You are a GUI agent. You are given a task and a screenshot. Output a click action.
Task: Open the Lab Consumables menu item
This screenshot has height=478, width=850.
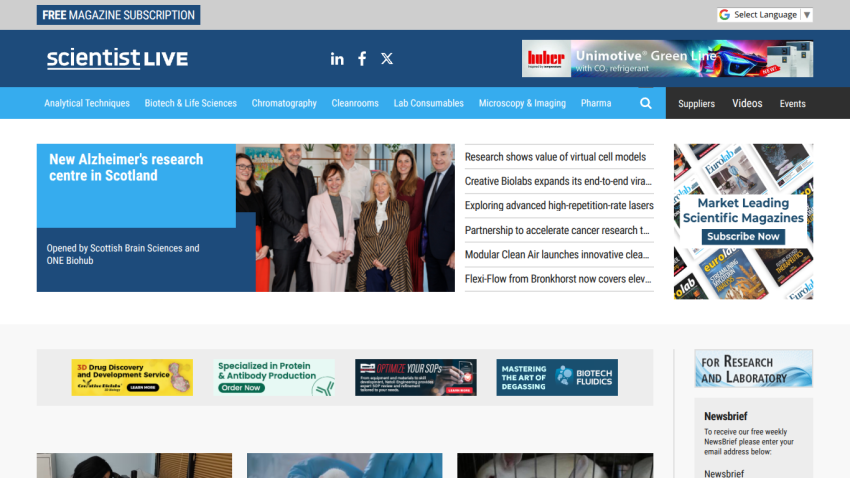(x=428, y=103)
